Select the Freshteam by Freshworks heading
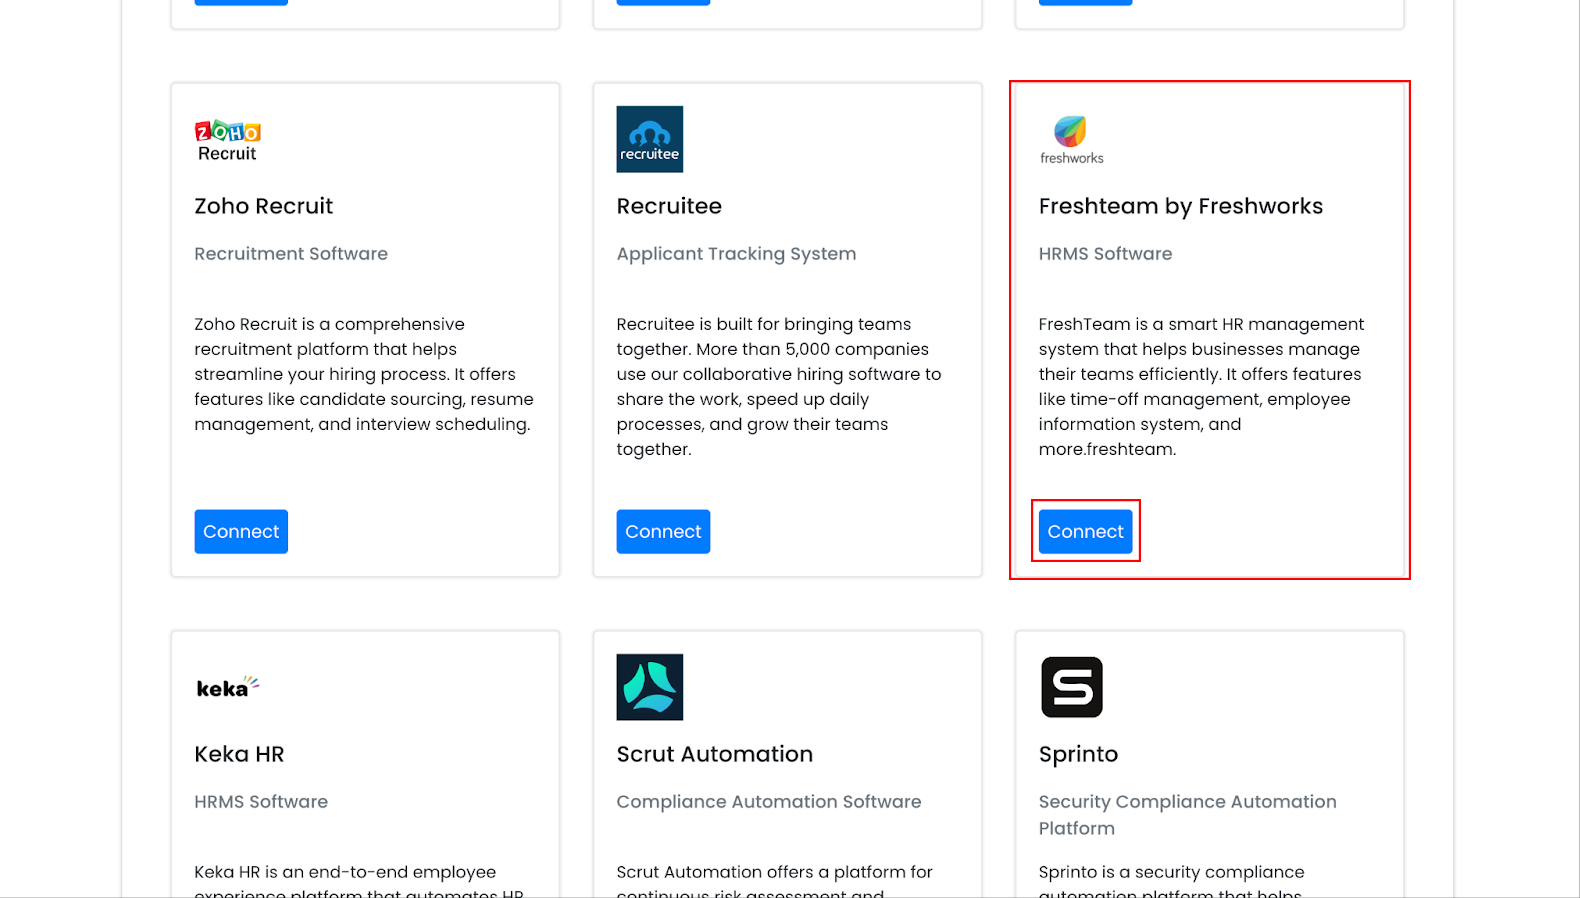The image size is (1580, 898). [1180, 206]
